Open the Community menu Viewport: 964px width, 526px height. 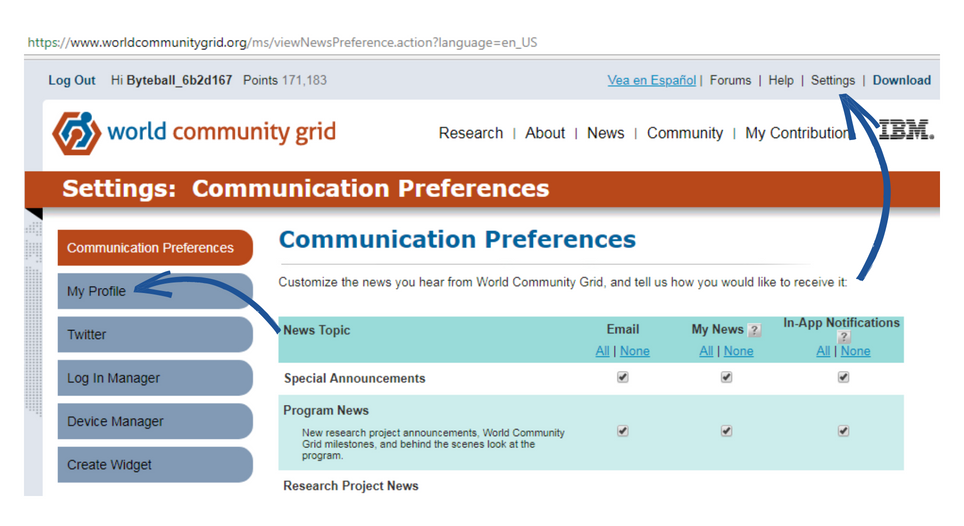685,133
